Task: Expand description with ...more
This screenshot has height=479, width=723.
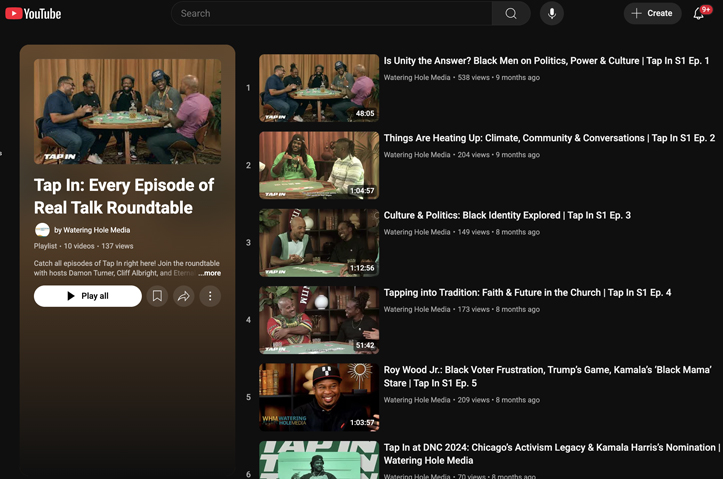Action: (210, 273)
